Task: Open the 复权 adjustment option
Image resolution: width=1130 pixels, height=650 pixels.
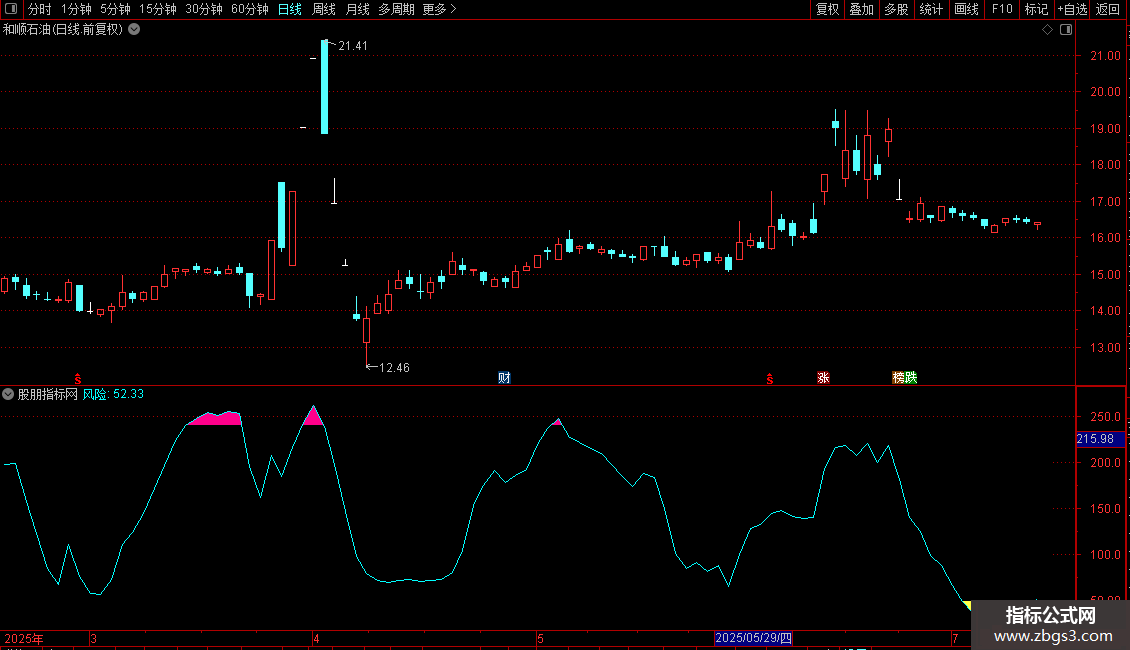Action: point(827,9)
